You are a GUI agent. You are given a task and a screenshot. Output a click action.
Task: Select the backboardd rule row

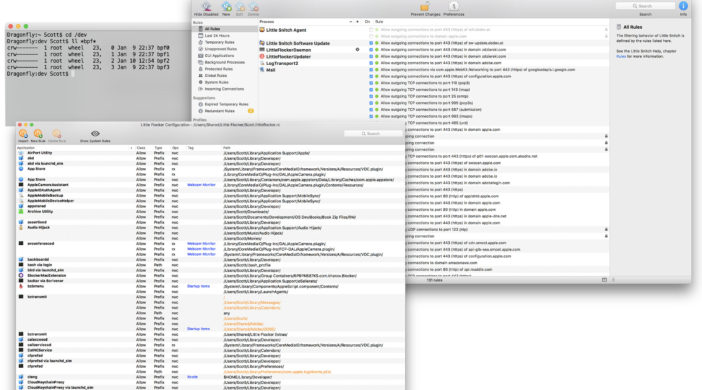click(210, 260)
